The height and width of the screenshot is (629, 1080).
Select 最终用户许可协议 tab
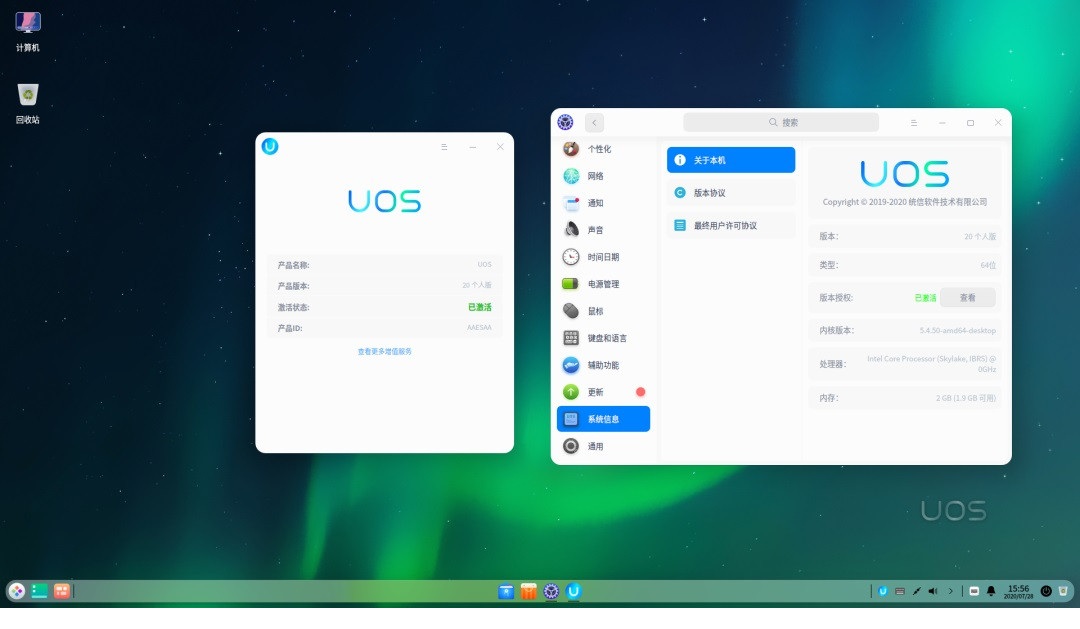click(x=731, y=225)
